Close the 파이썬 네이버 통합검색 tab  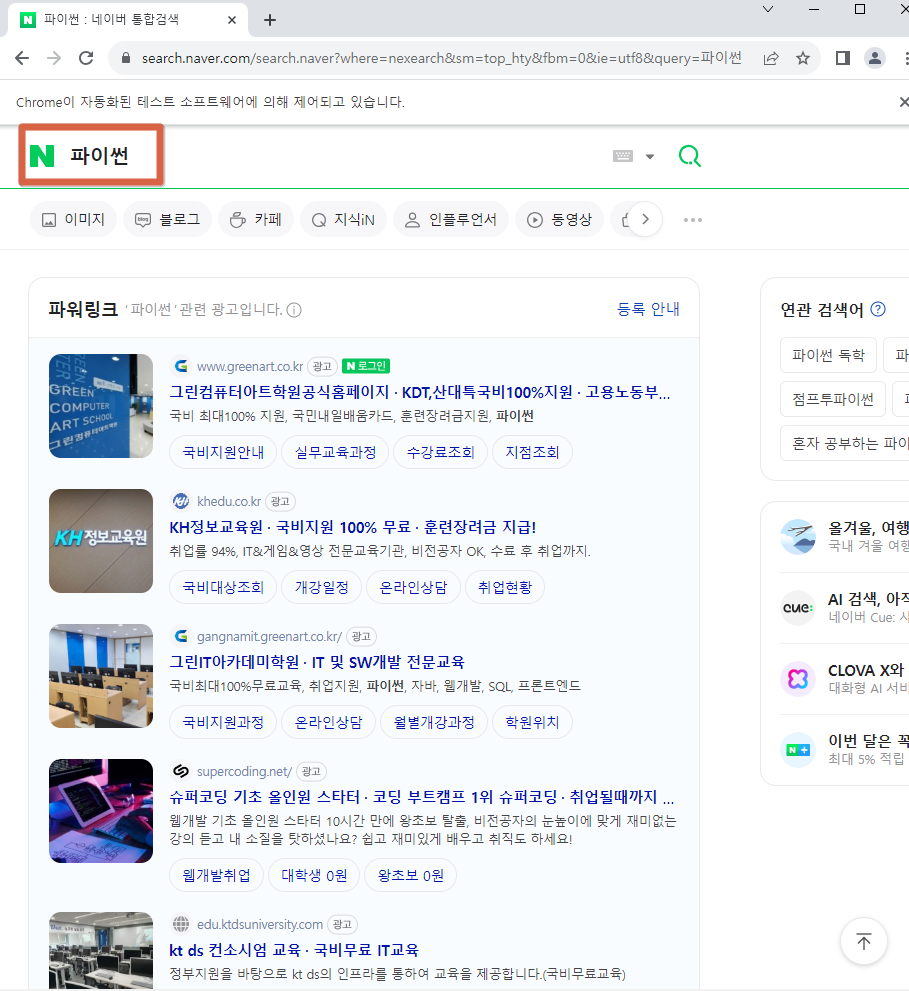[231, 20]
